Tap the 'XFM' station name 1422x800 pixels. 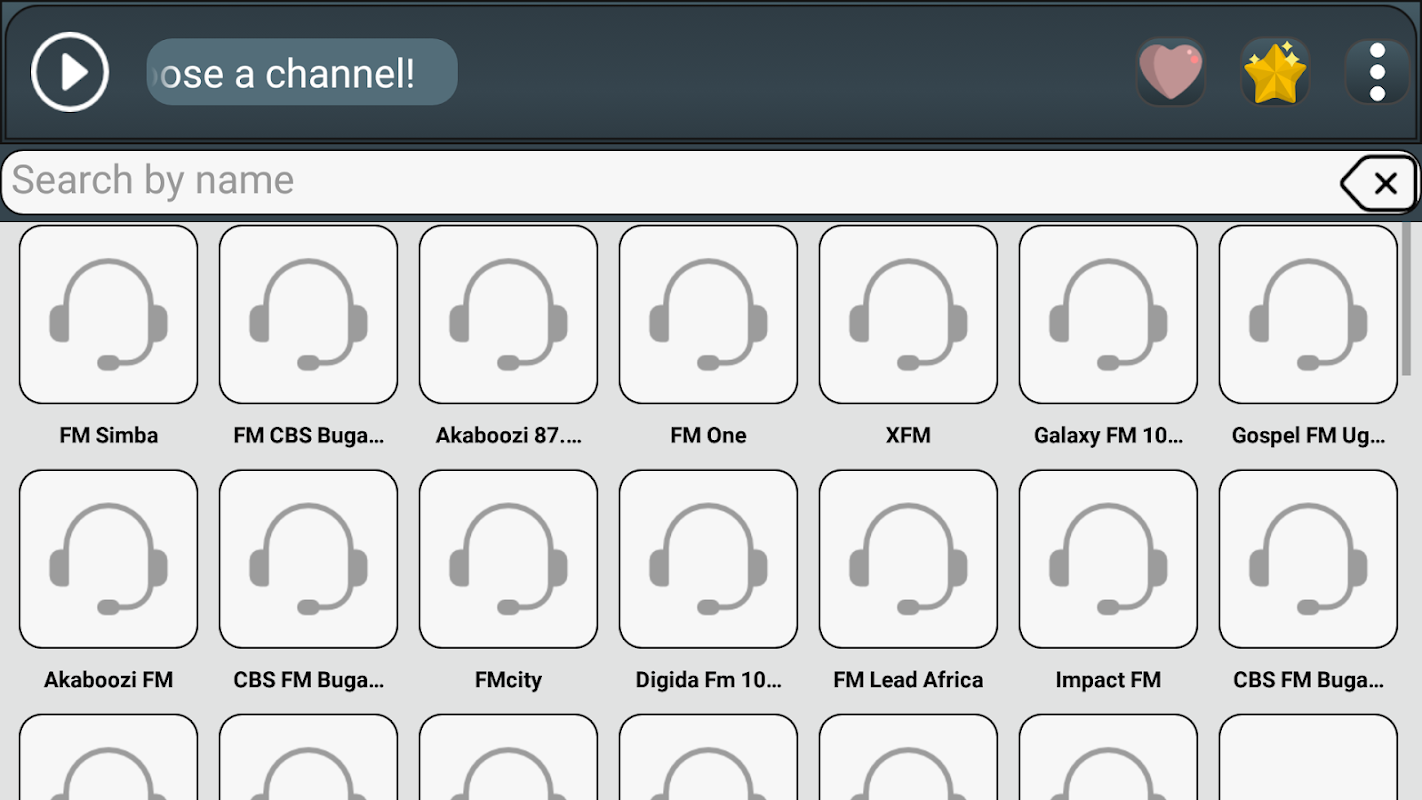pos(909,435)
